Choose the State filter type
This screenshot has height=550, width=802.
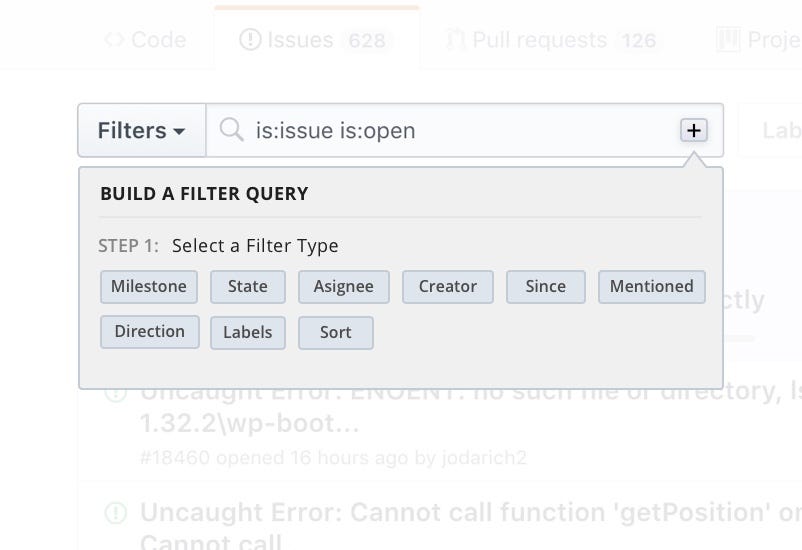coord(248,287)
